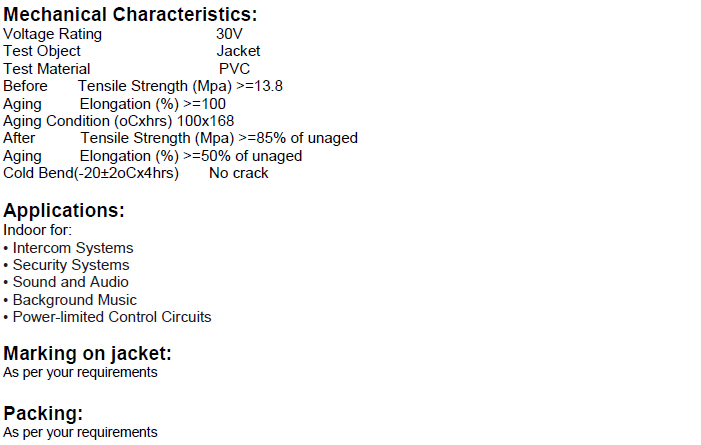Click the Elongation >=100 line
Viewport: 701px width, 445px height.
pyautogui.click(x=152, y=104)
